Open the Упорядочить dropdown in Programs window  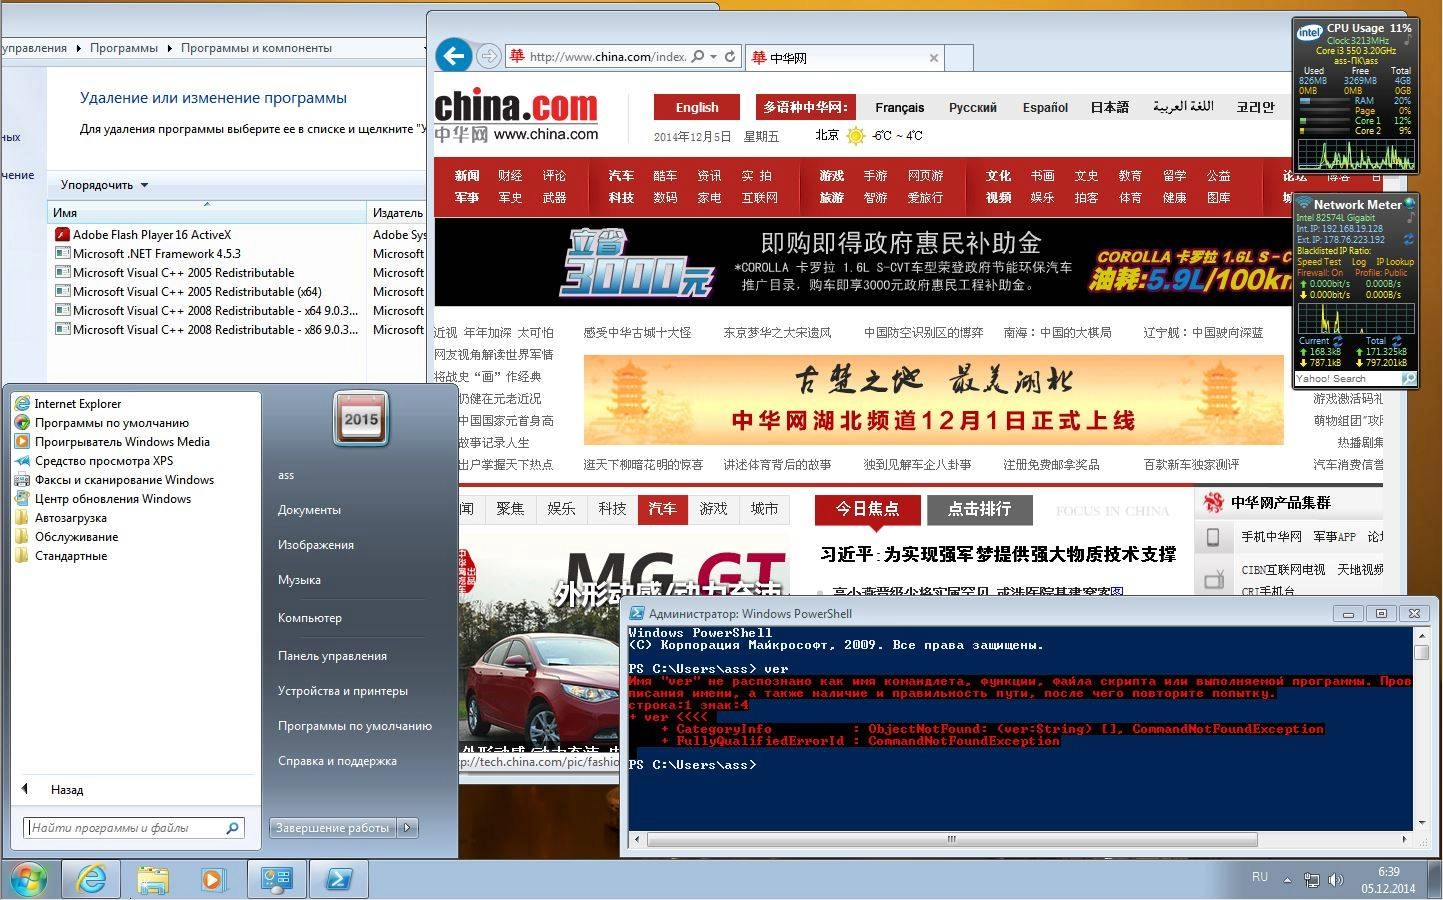tap(104, 185)
